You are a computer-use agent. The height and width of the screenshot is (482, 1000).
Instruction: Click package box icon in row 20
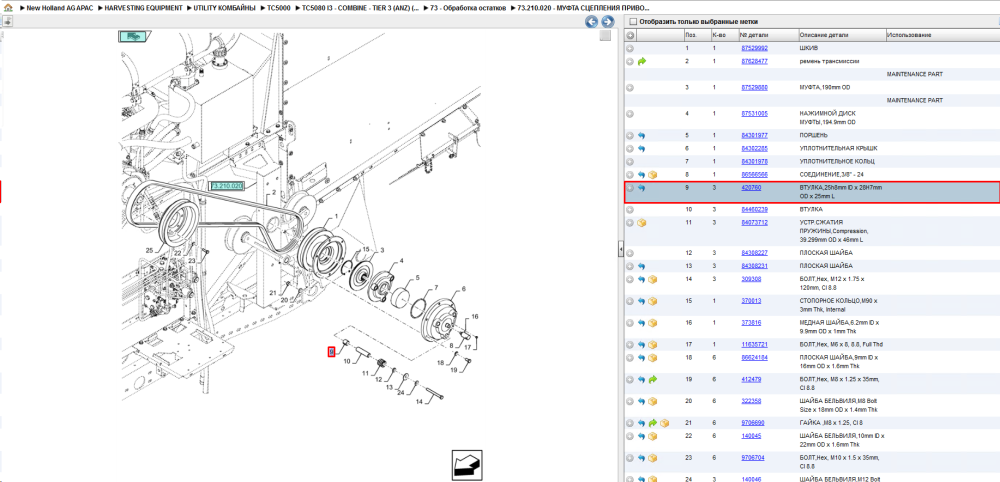coord(652,401)
